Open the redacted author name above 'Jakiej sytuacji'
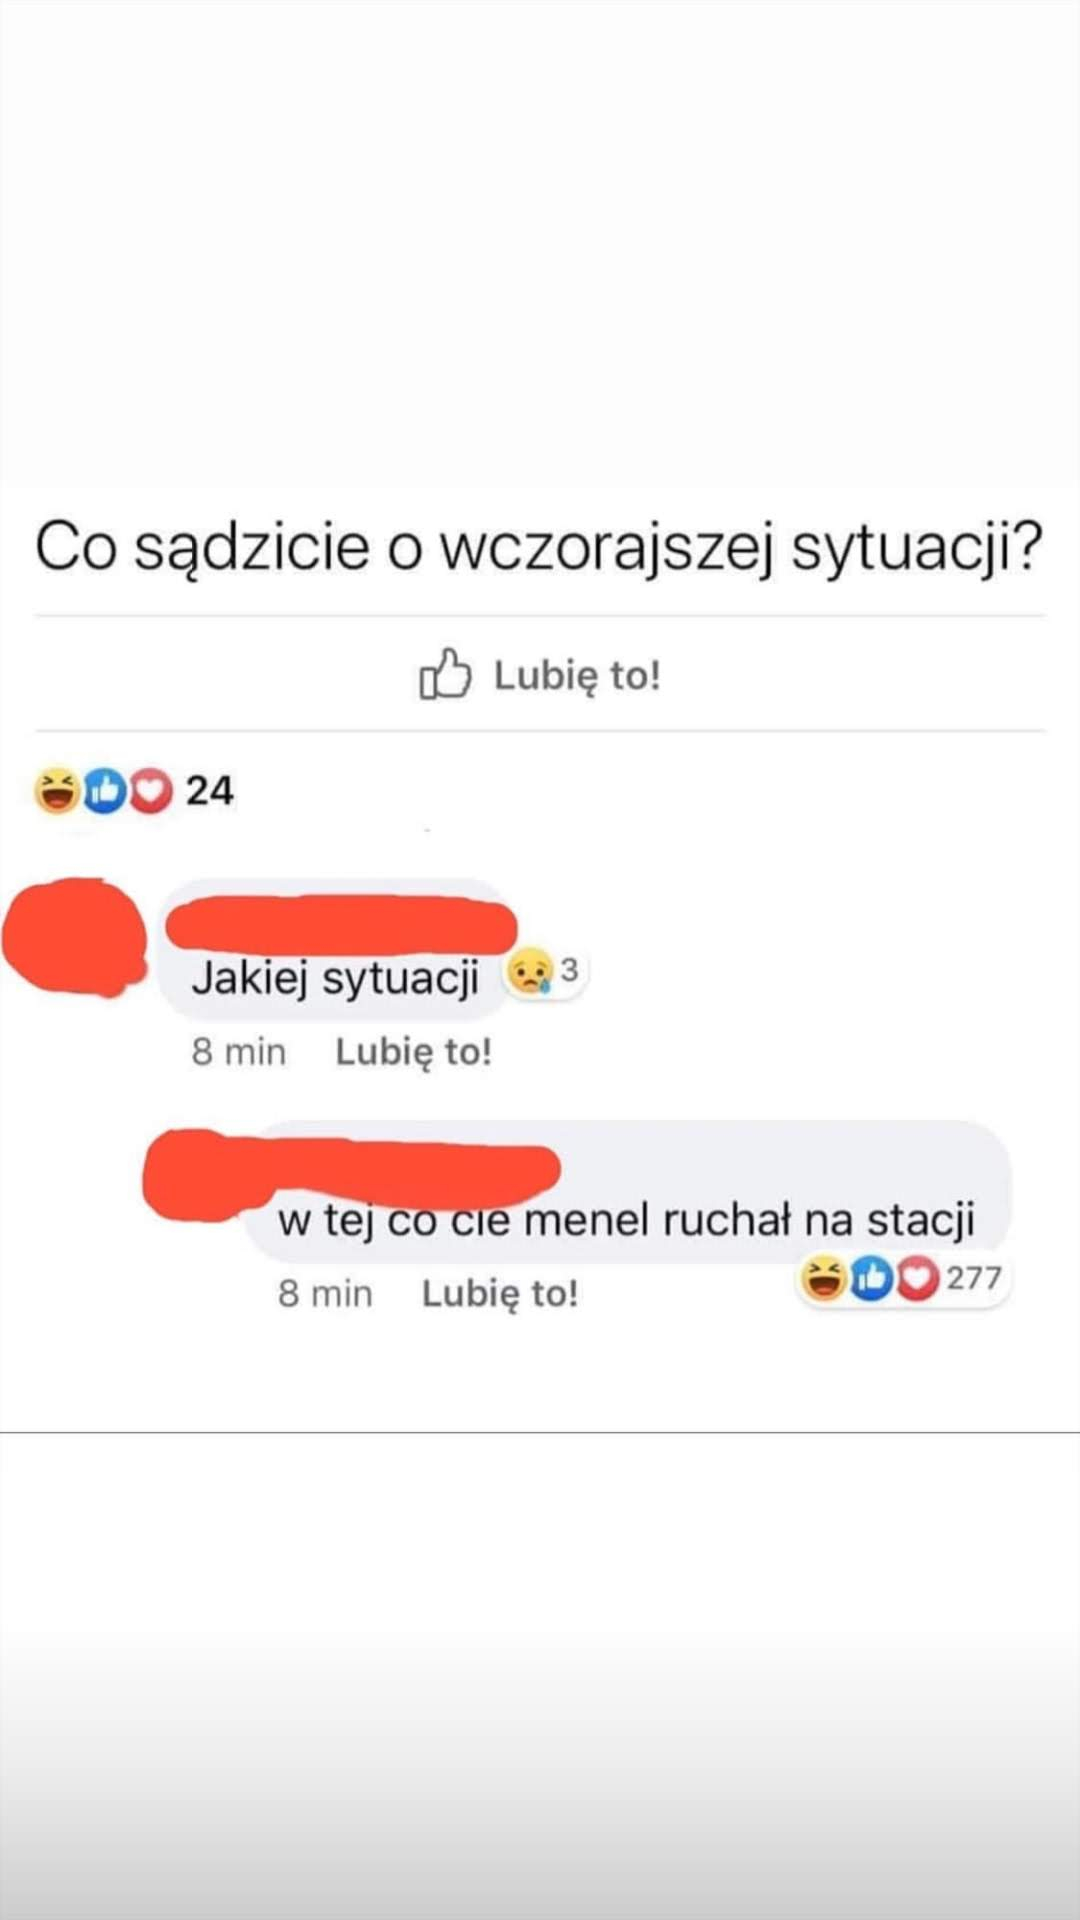Viewport: 1080px width, 1920px height. (x=341, y=924)
